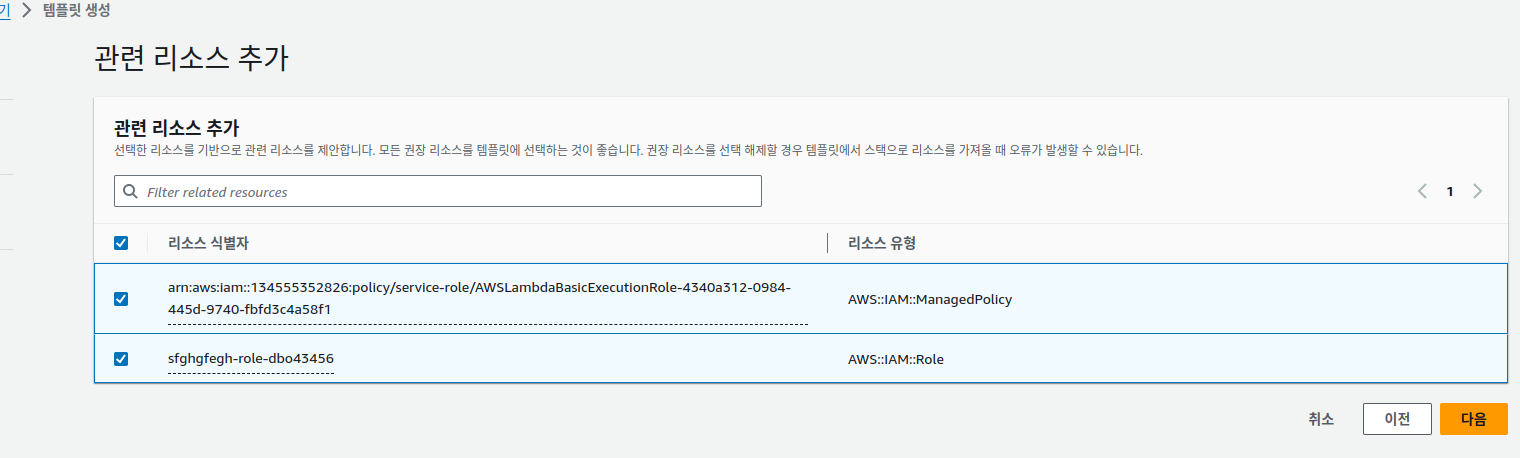Click the column divider before 리소스 유형

click(828, 243)
